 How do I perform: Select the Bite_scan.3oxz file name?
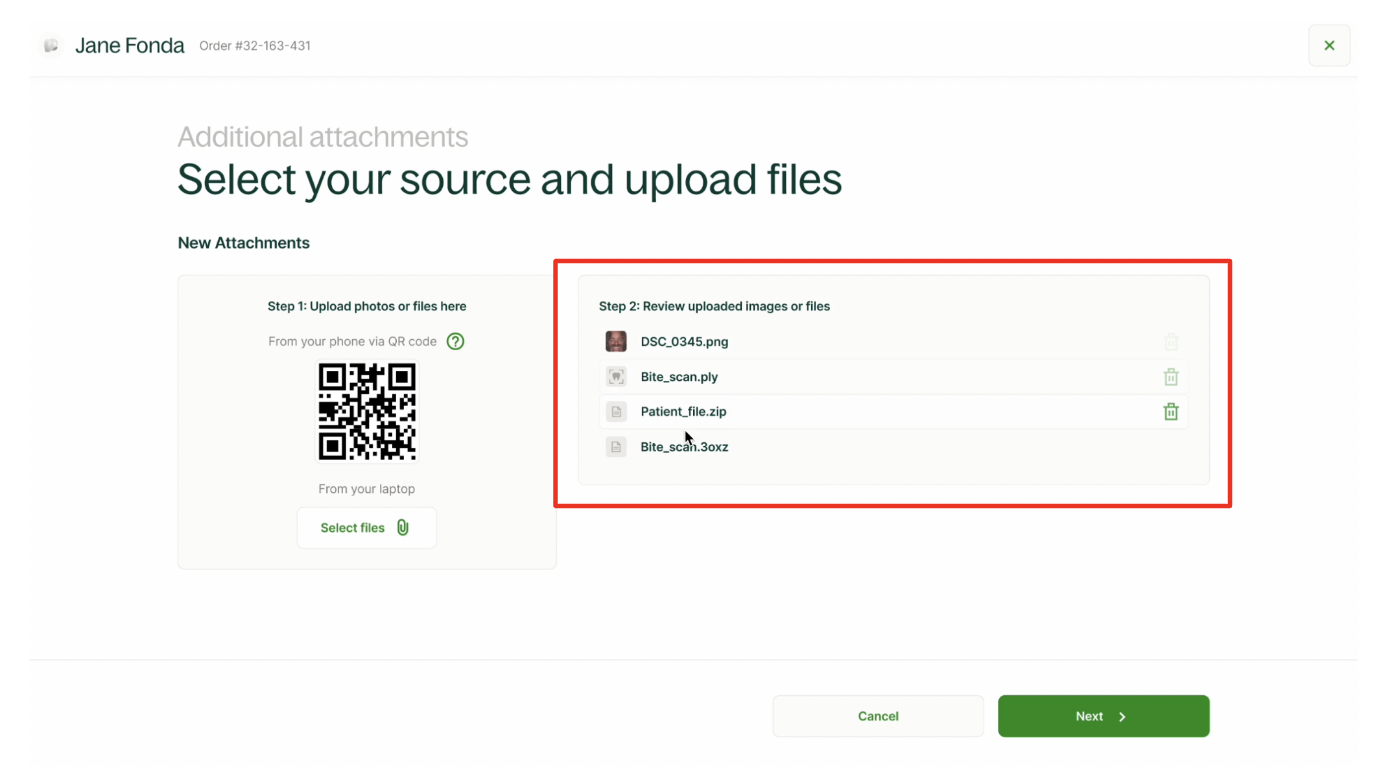click(684, 447)
